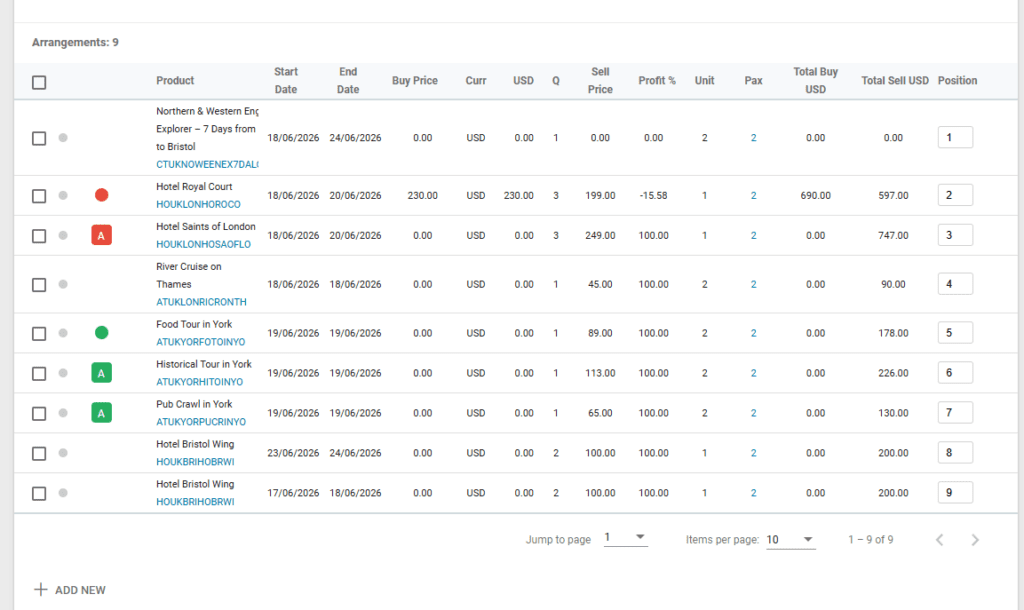Image resolution: width=1024 pixels, height=610 pixels.
Task: Check the Pub Crawl in York row checkbox
Action: [39, 413]
